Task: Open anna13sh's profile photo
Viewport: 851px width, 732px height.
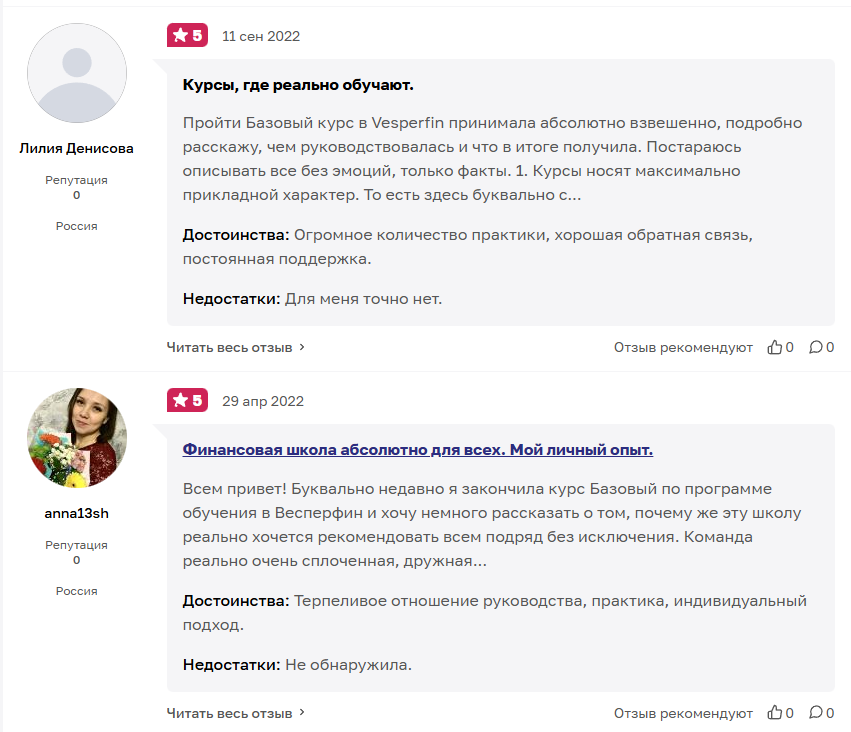Action: [x=77, y=437]
